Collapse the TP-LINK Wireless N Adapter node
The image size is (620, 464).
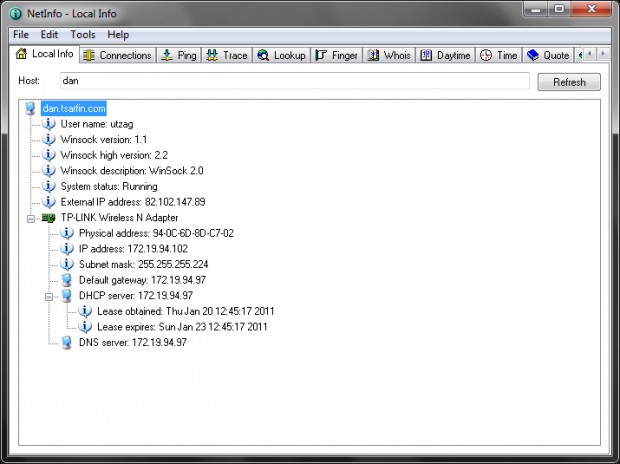(x=31, y=218)
